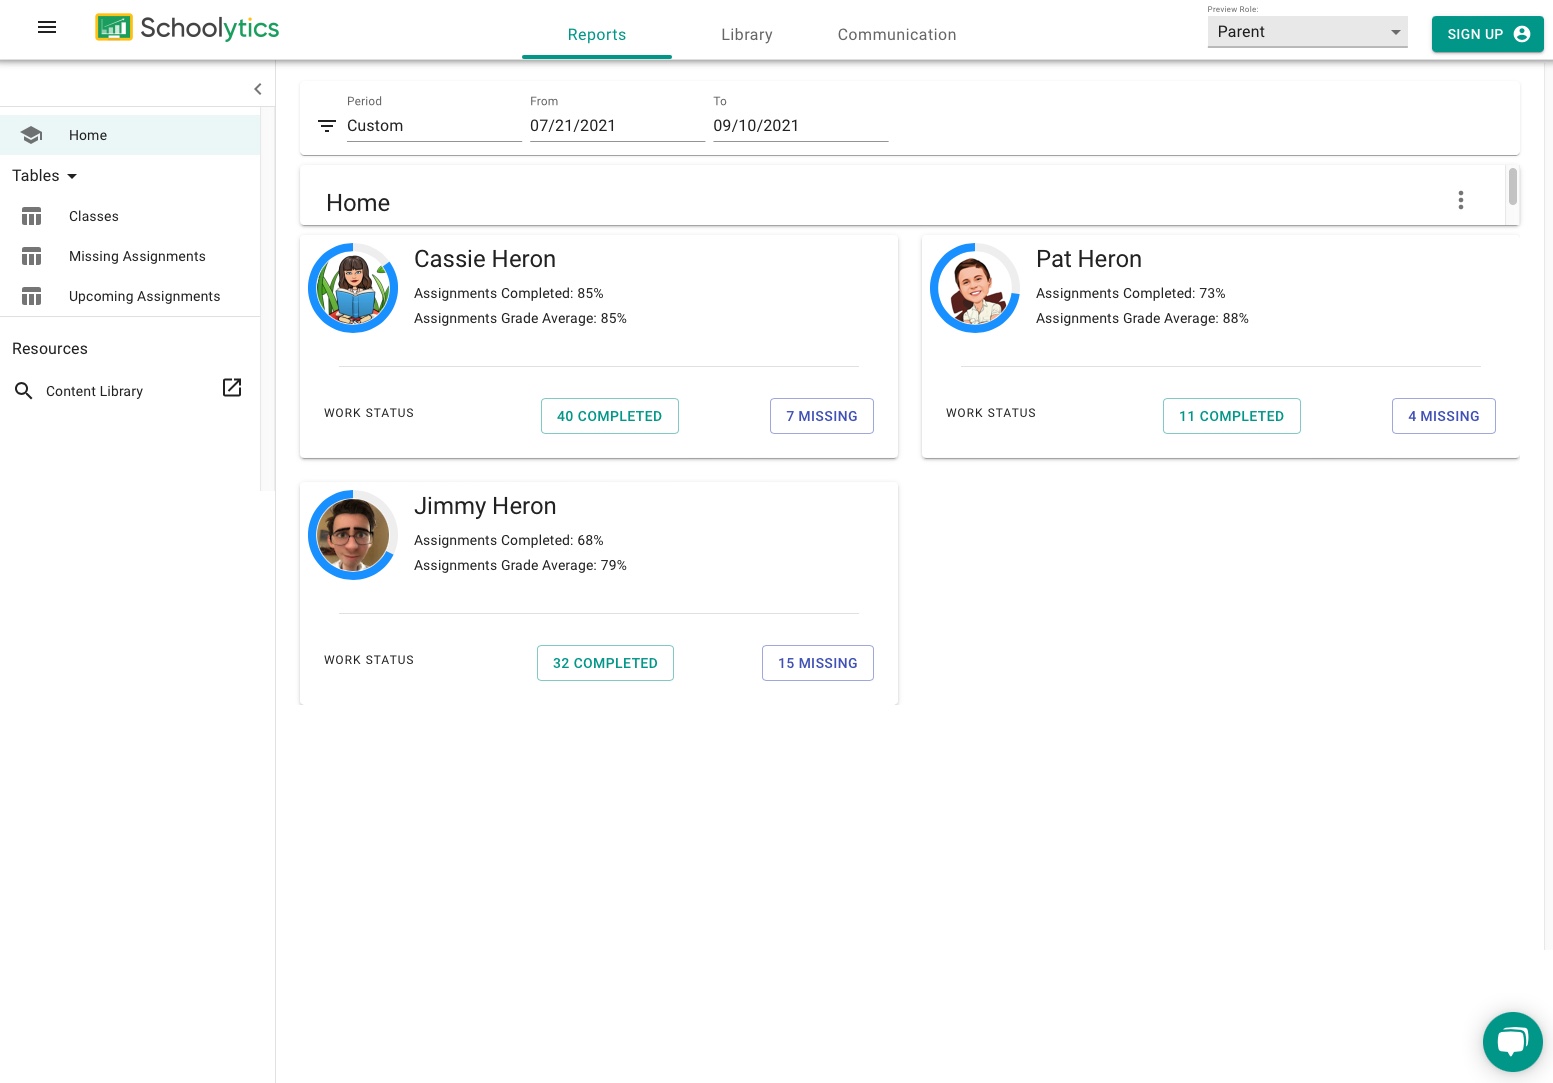Switch to the Communication tab
This screenshot has width=1553, height=1083.
pyautogui.click(x=897, y=35)
